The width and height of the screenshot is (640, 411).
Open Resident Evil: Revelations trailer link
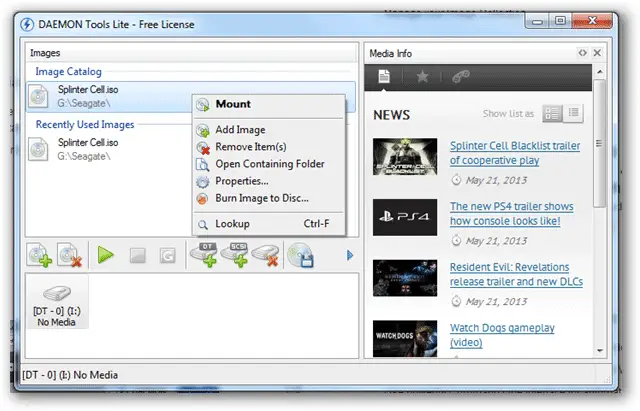point(516,274)
